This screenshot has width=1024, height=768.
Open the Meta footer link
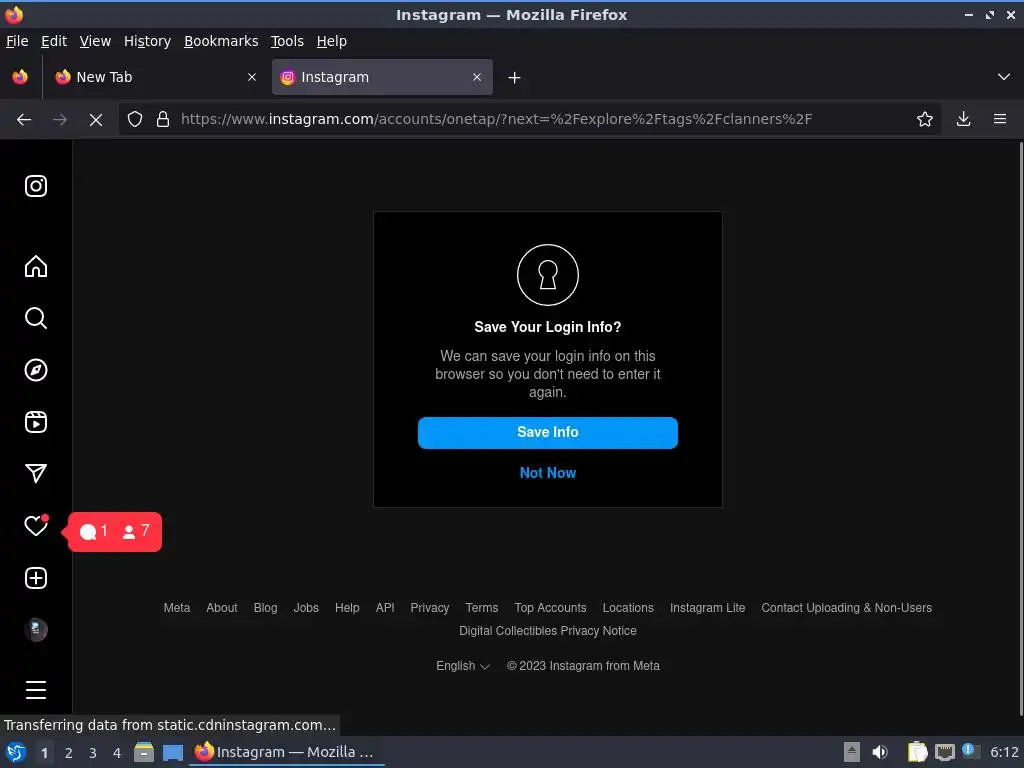click(177, 608)
